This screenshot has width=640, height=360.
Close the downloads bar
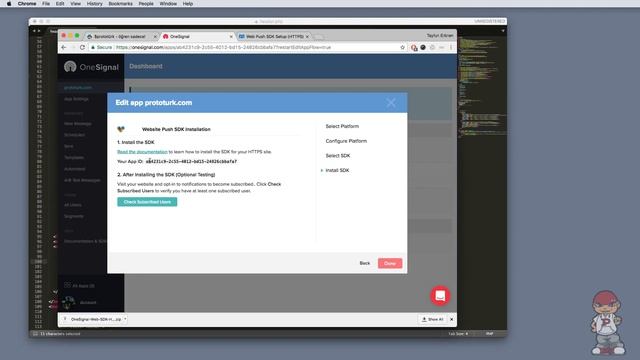point(451,319)
